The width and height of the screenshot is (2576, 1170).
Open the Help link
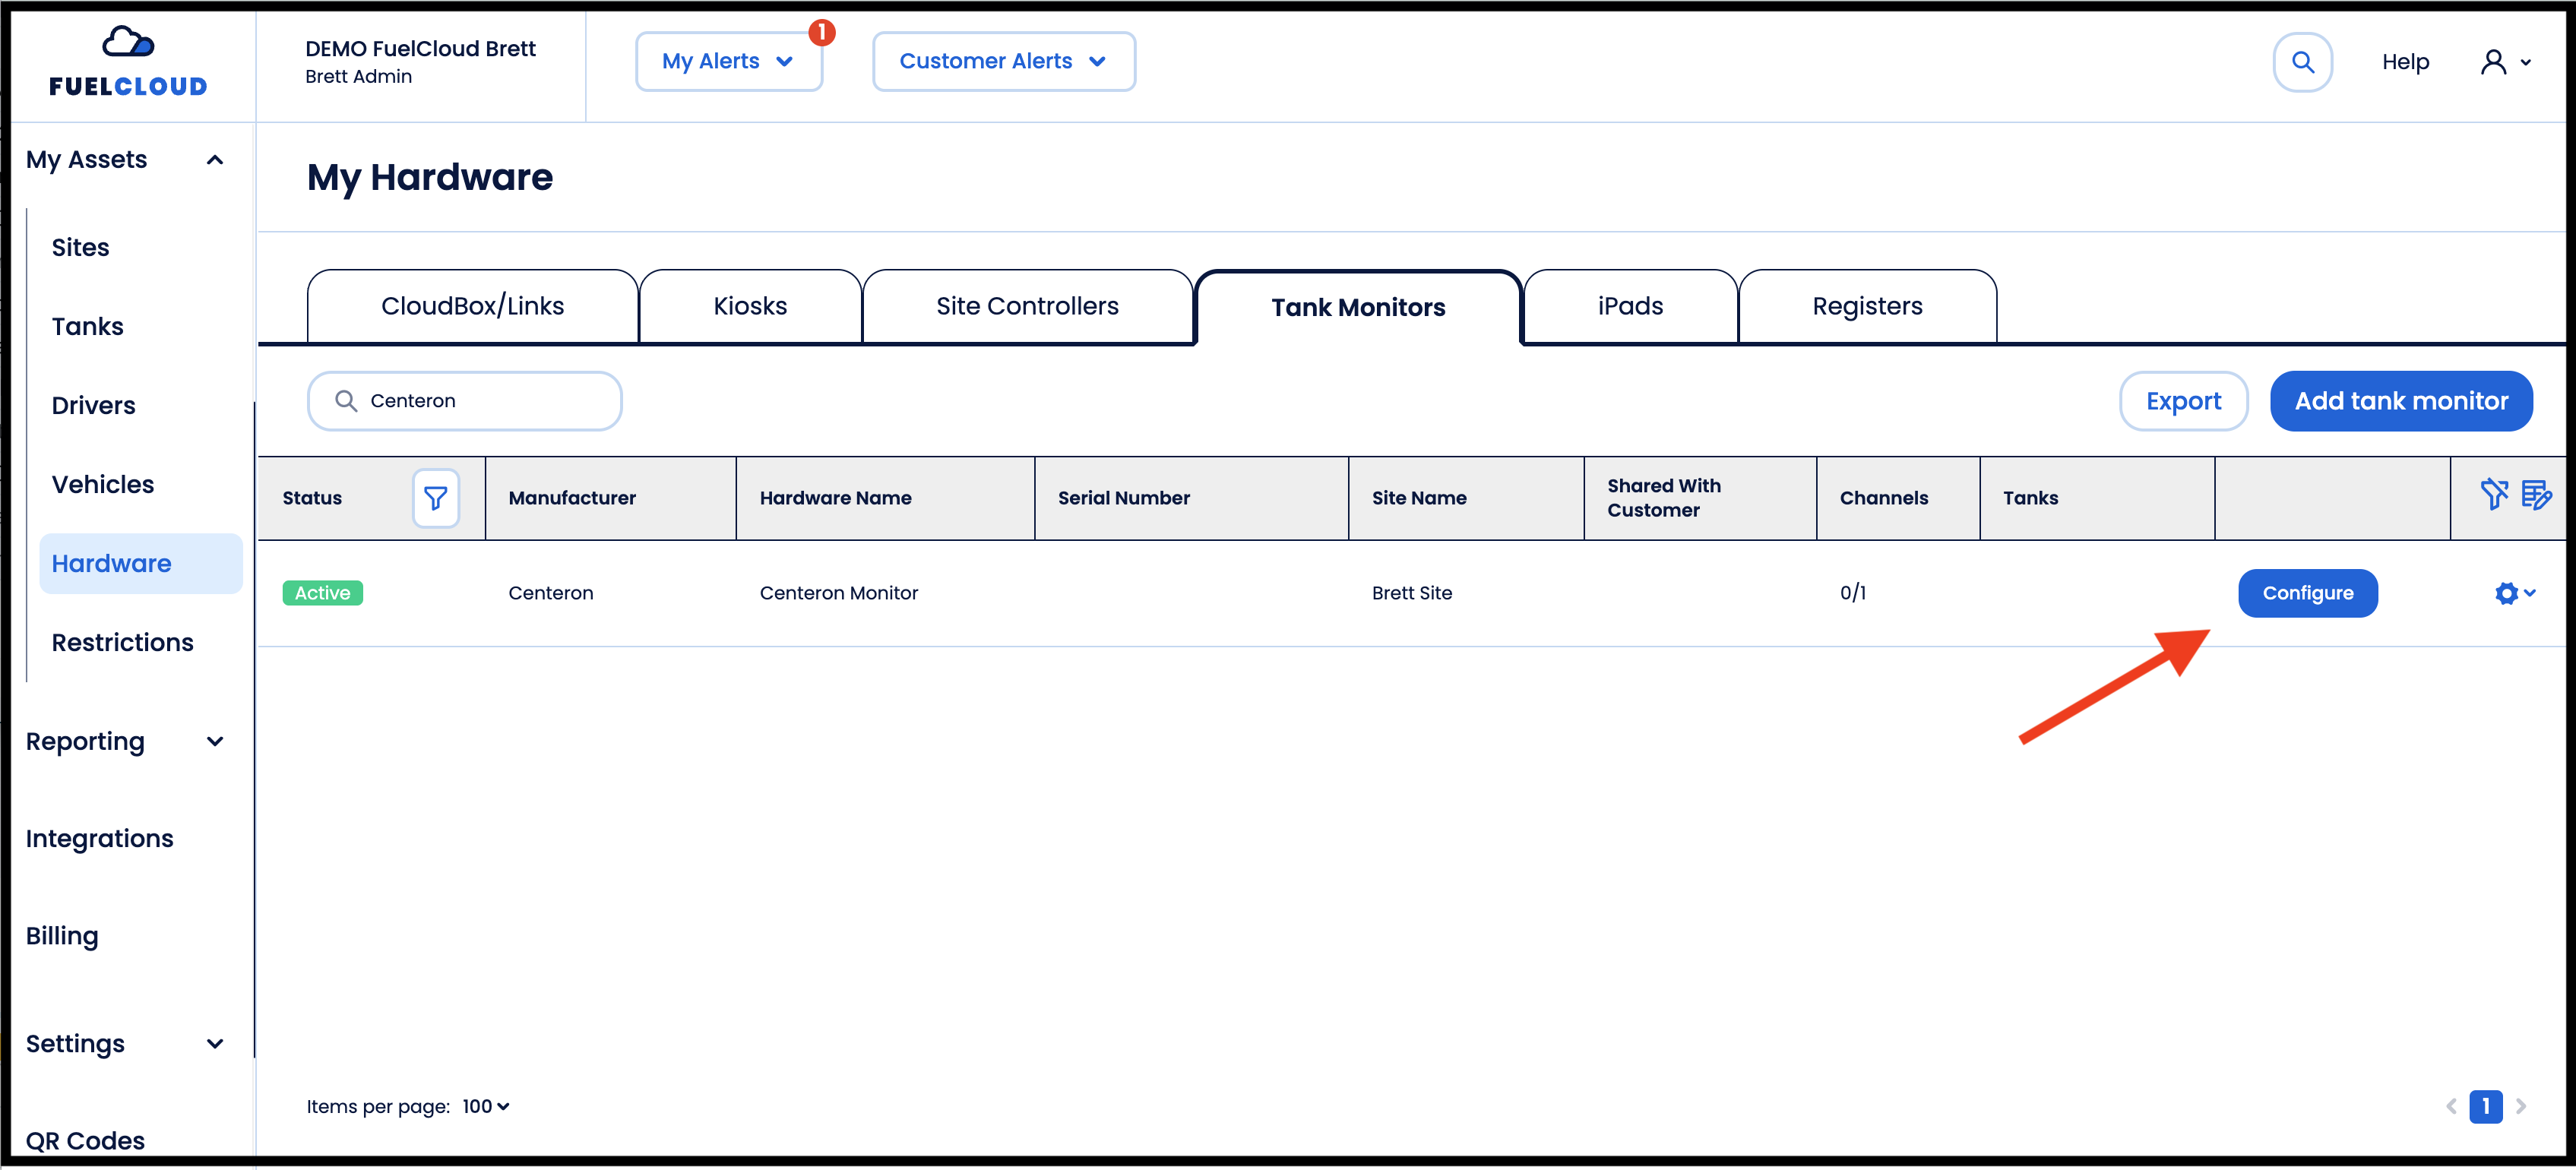(x=2405, y=62)
